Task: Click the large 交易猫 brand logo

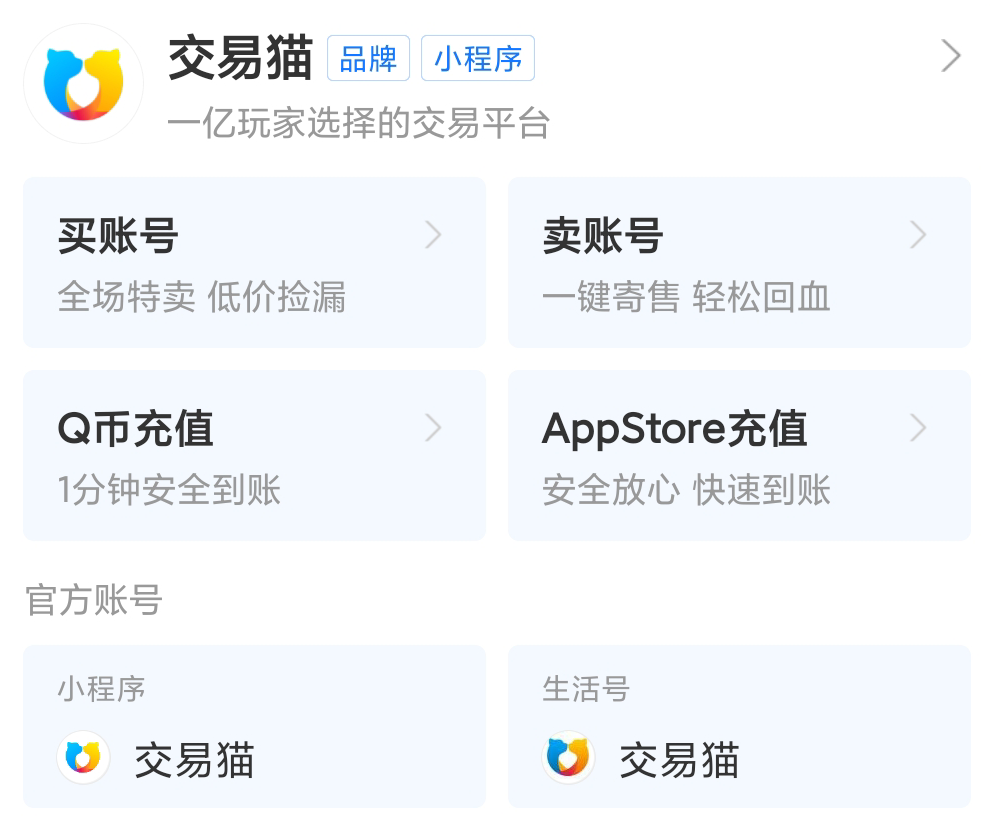Action: [x=83, y=83]
